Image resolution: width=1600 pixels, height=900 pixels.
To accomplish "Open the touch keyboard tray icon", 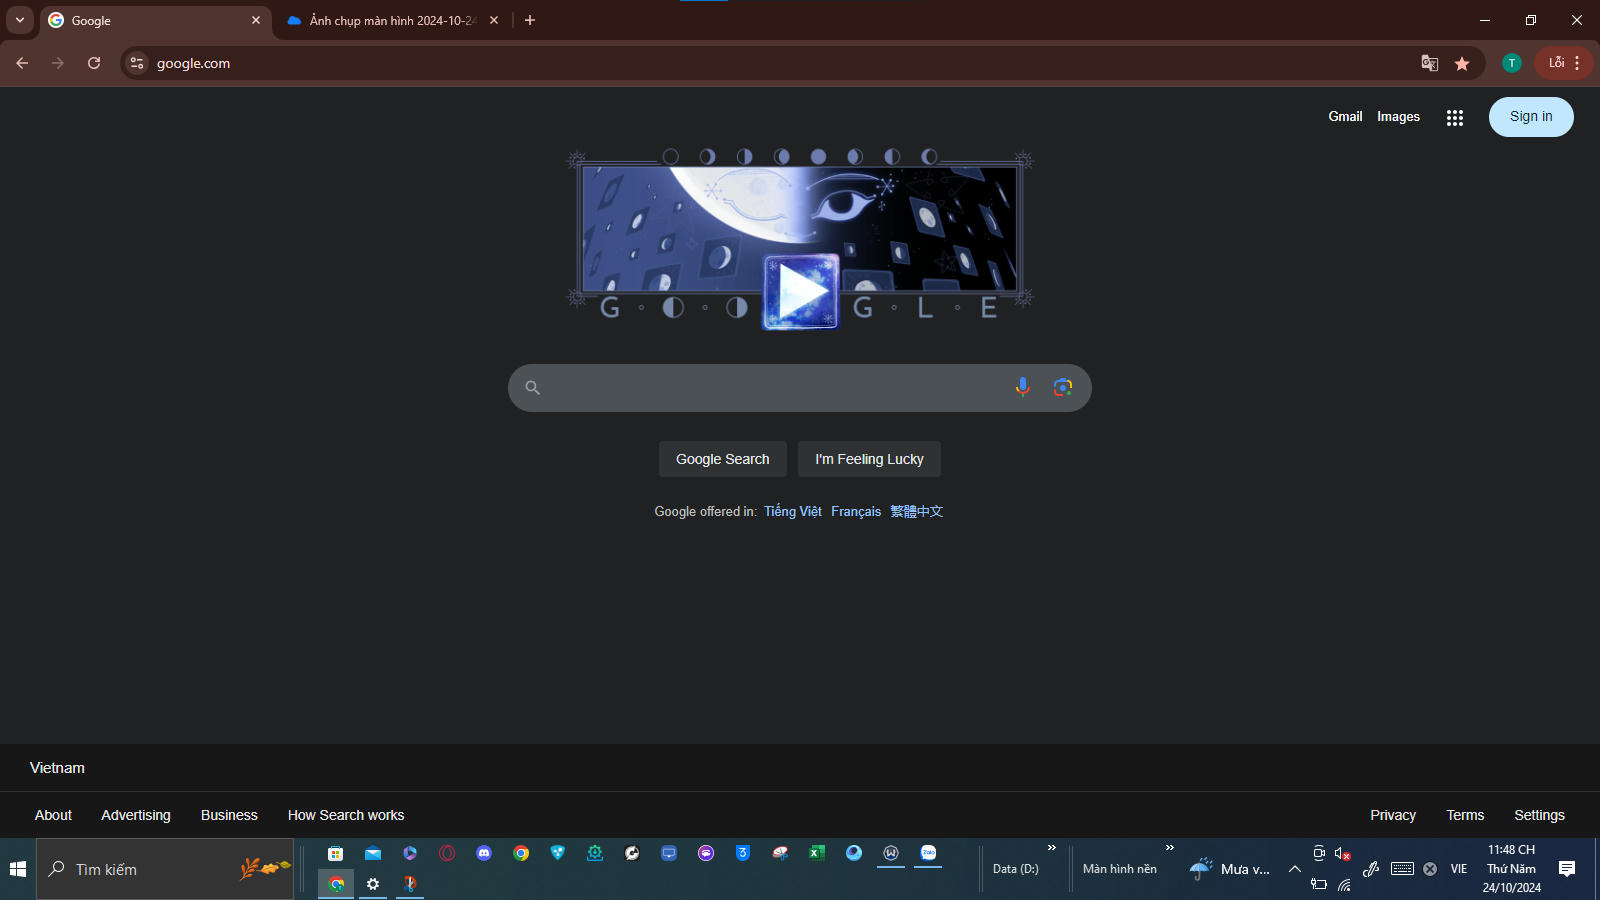I will click(x=1402, y=869).
